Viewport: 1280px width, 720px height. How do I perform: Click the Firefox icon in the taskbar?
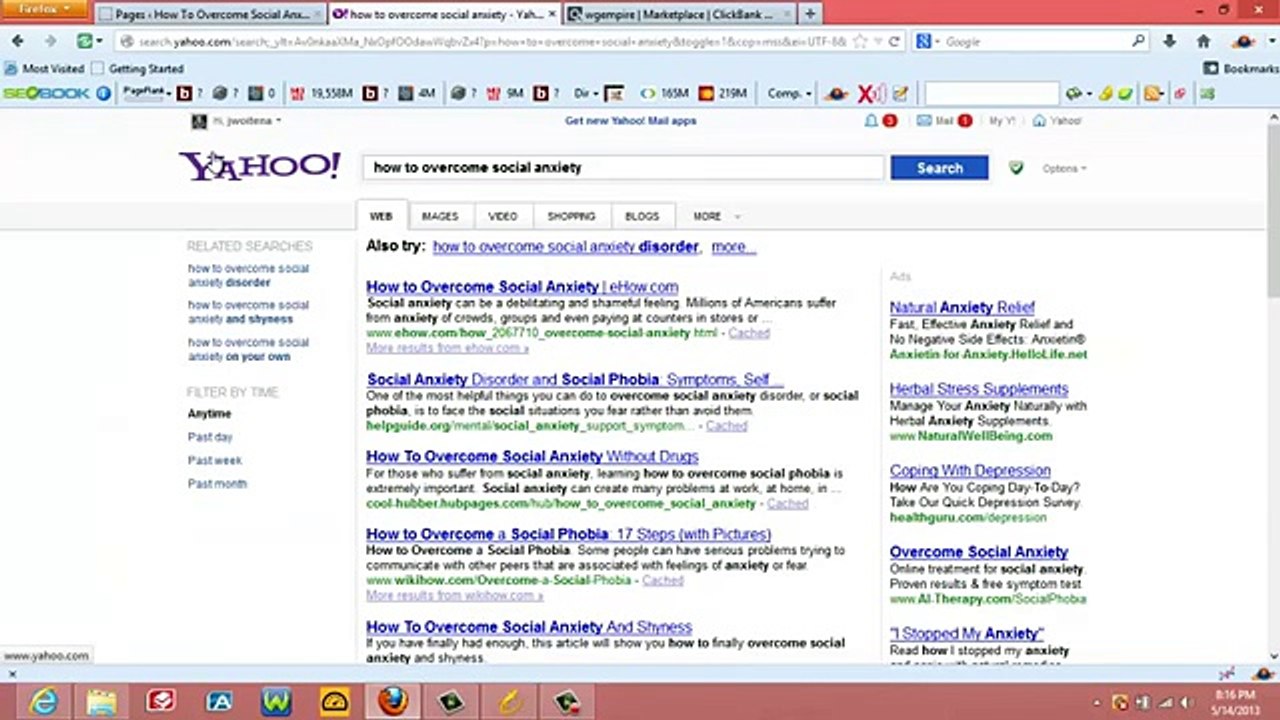pos(393,702)
